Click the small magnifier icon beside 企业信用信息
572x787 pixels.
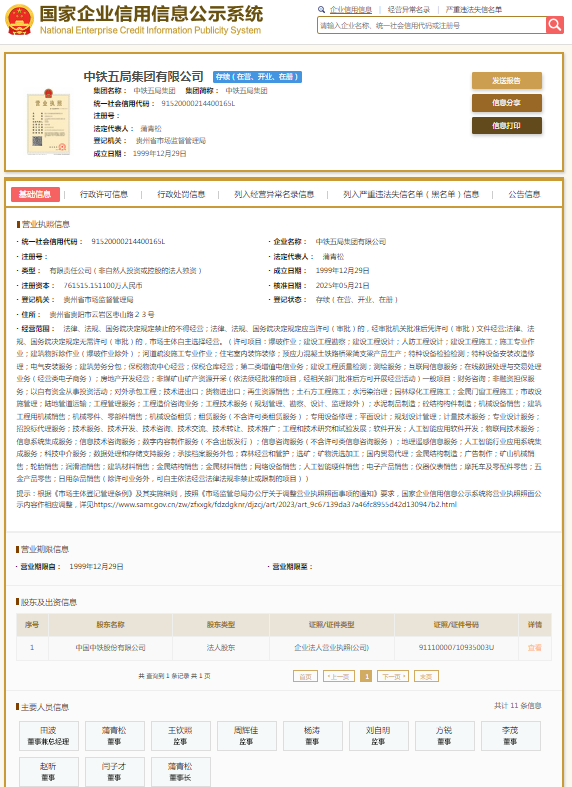321,10
